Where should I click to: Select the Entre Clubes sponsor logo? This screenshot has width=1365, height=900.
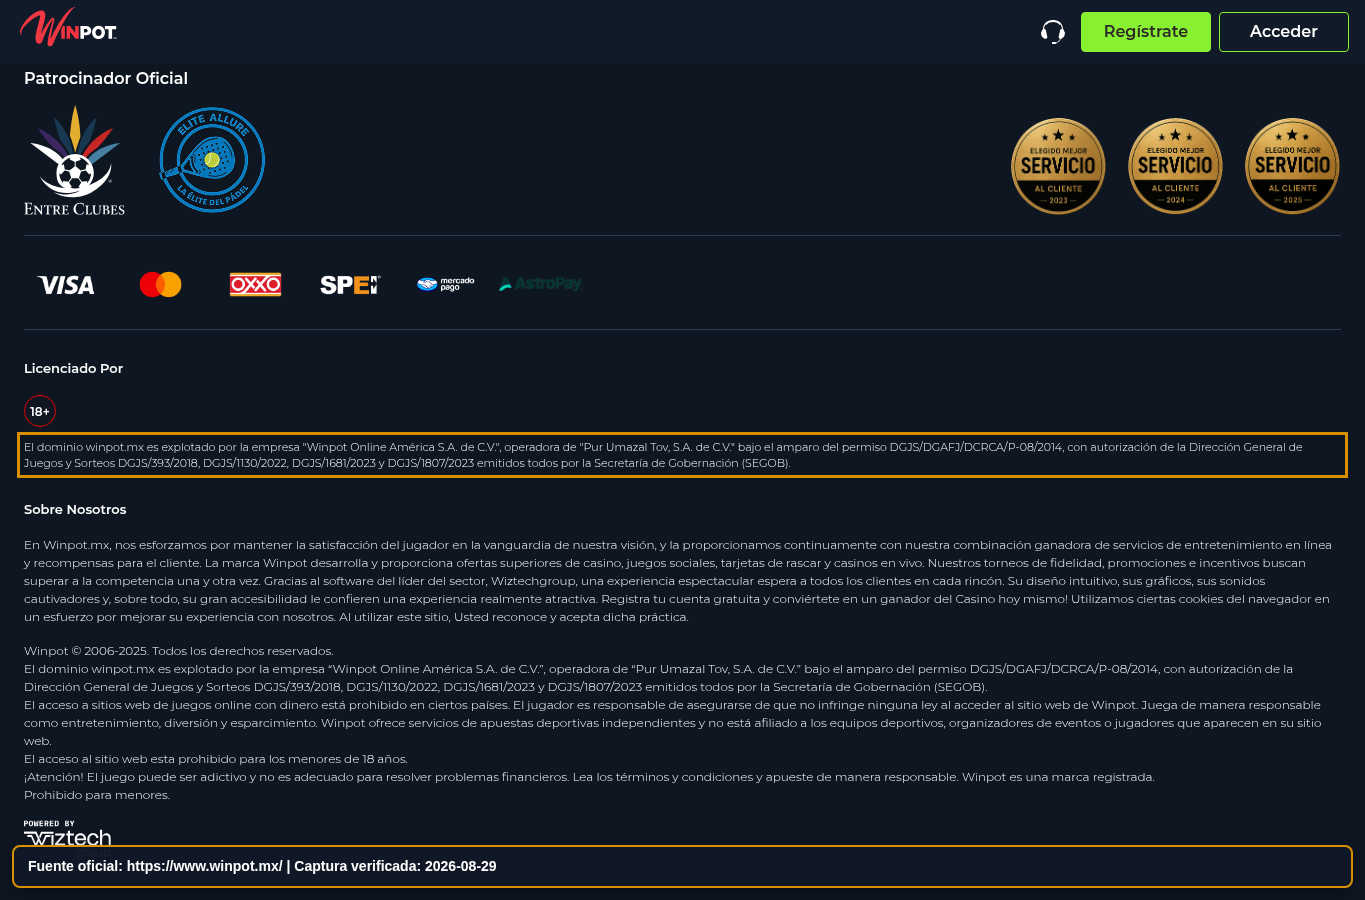(75, 160)
